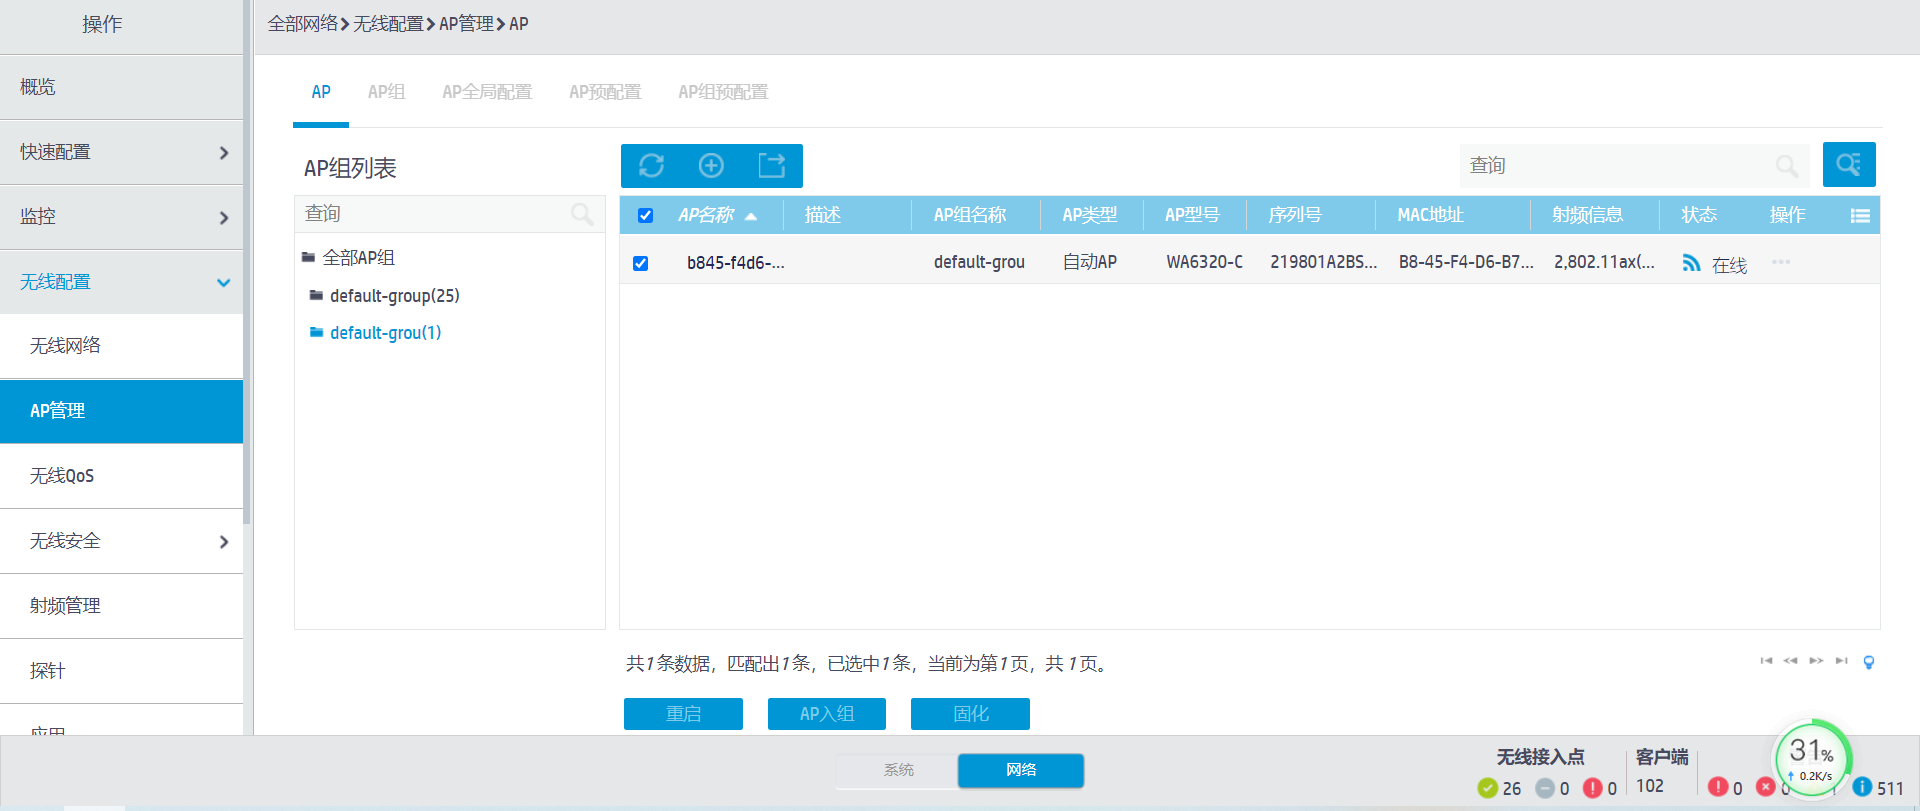
Task: Open the 概览 menu item
Action: [x=121, y=87]
